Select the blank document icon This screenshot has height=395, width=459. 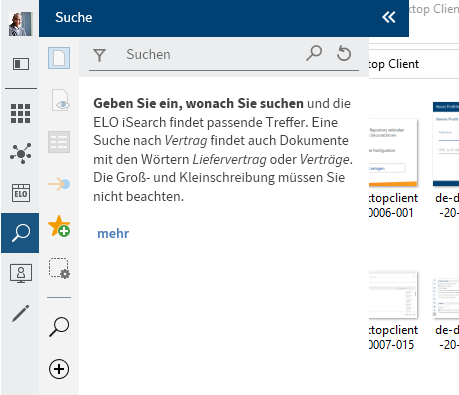(x=59, y=58)
